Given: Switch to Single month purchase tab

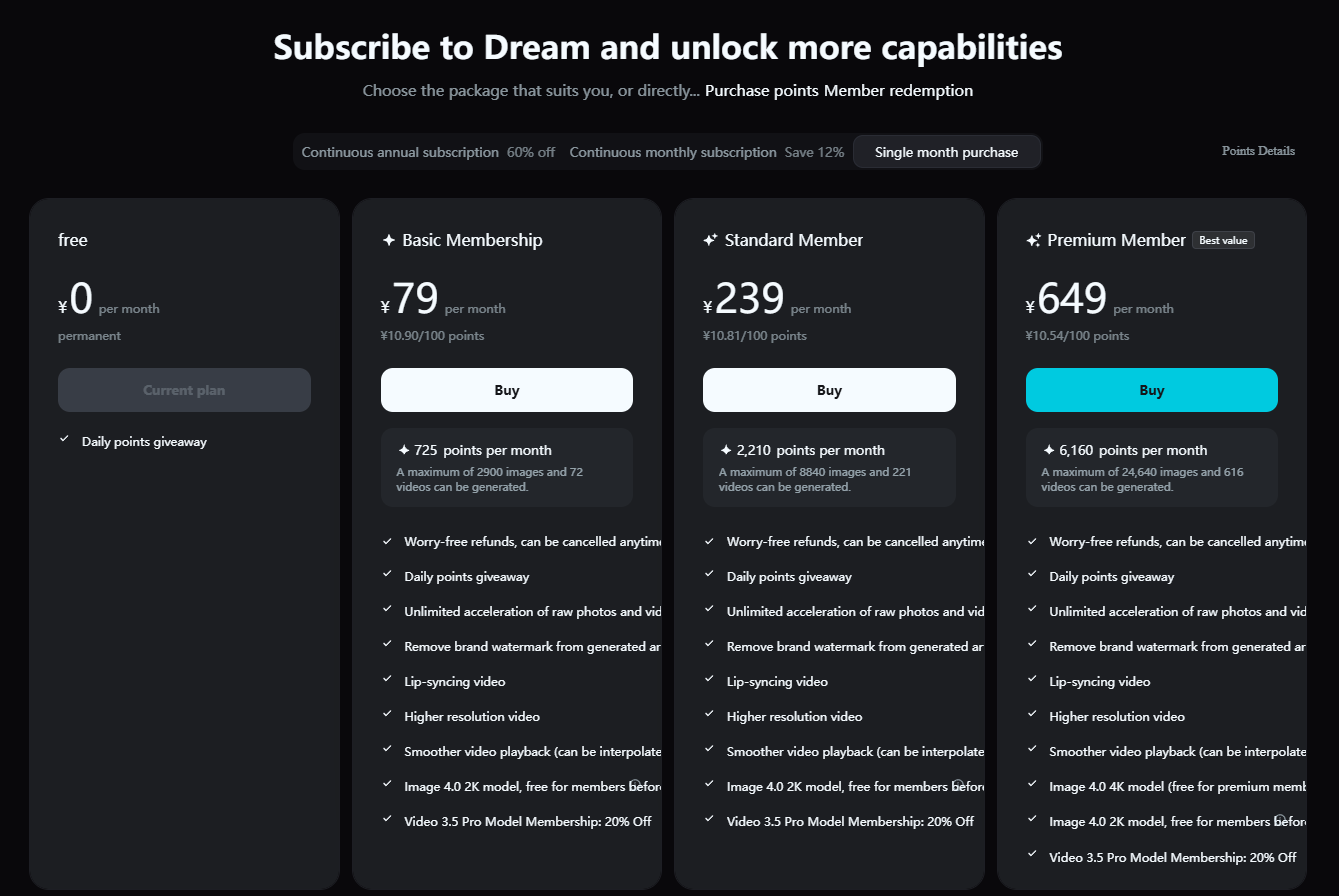Looking at the screenshot, I should (x=946, y=153).
